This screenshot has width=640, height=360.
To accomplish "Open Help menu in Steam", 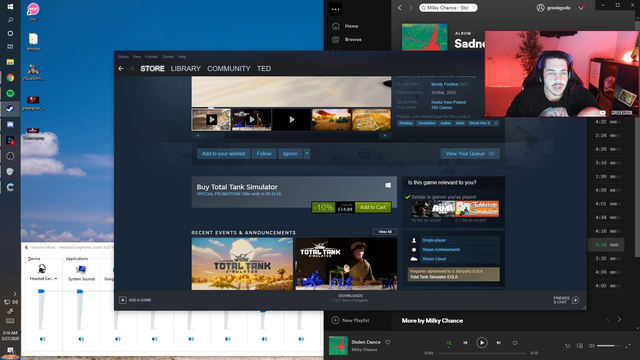I will pos(182,57).
